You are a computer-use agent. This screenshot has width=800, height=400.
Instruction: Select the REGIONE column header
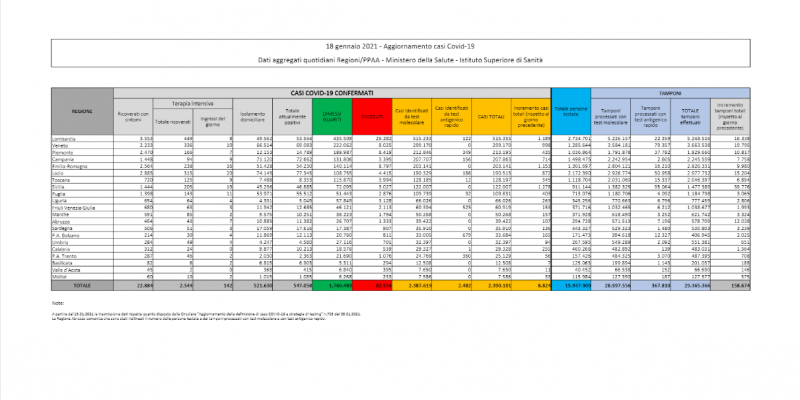point(82,111)
